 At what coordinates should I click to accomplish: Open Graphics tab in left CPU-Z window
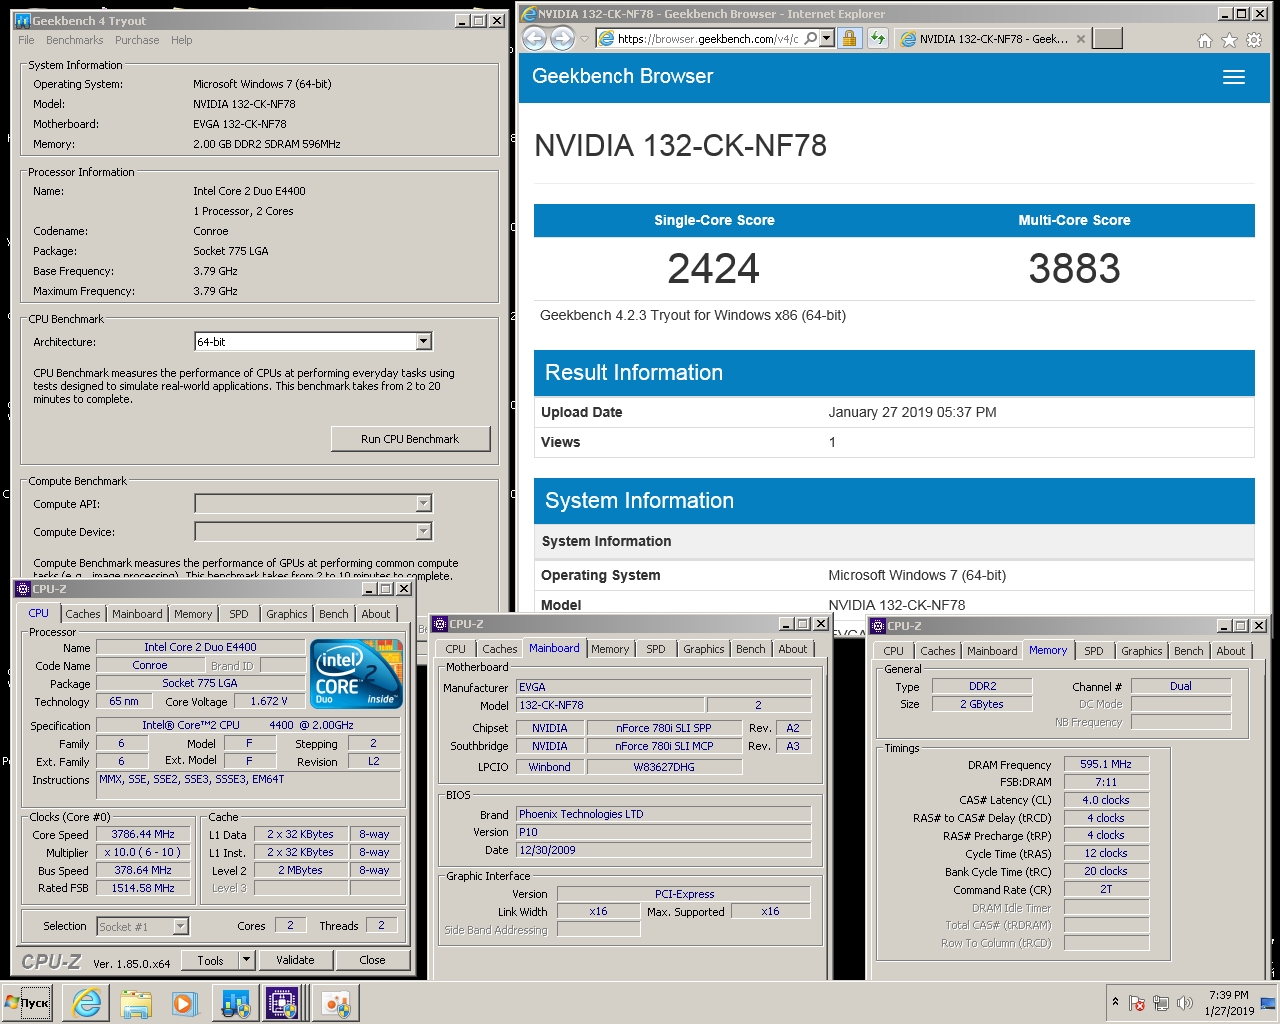coord(287,614)
